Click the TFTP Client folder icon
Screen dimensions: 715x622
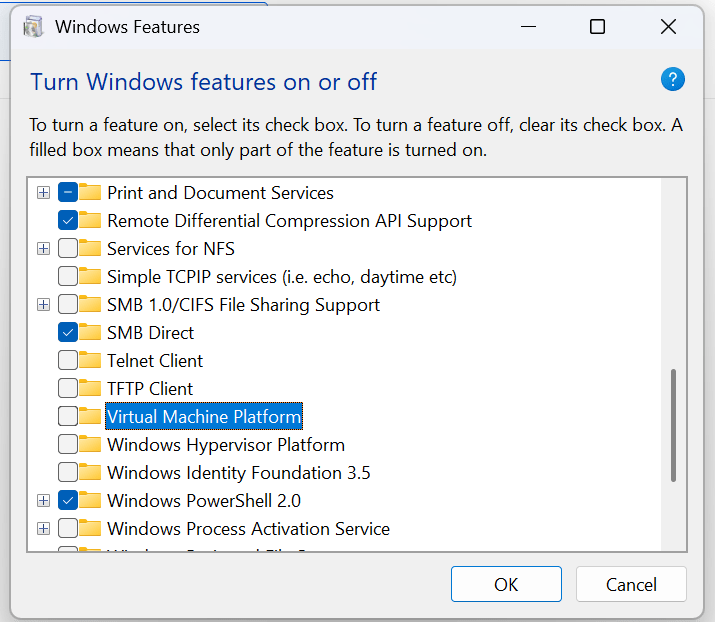(90, 389)
